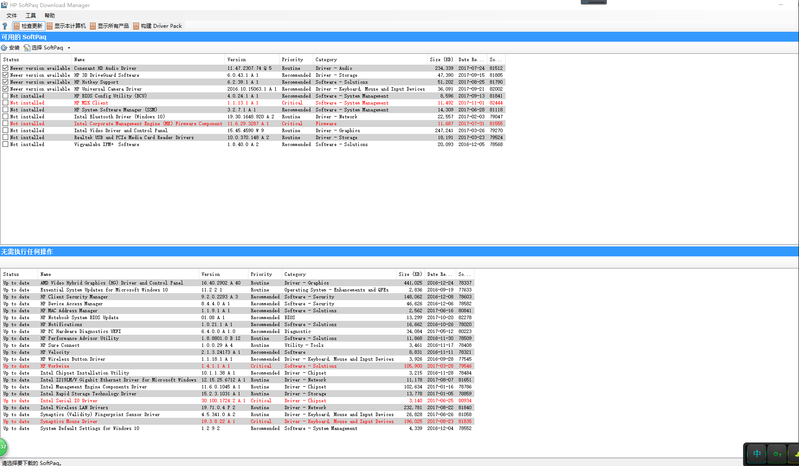Click the 检查更新 check for updates button
The height and width of the screenshot is (466, 799).
(x=28, y=26)
